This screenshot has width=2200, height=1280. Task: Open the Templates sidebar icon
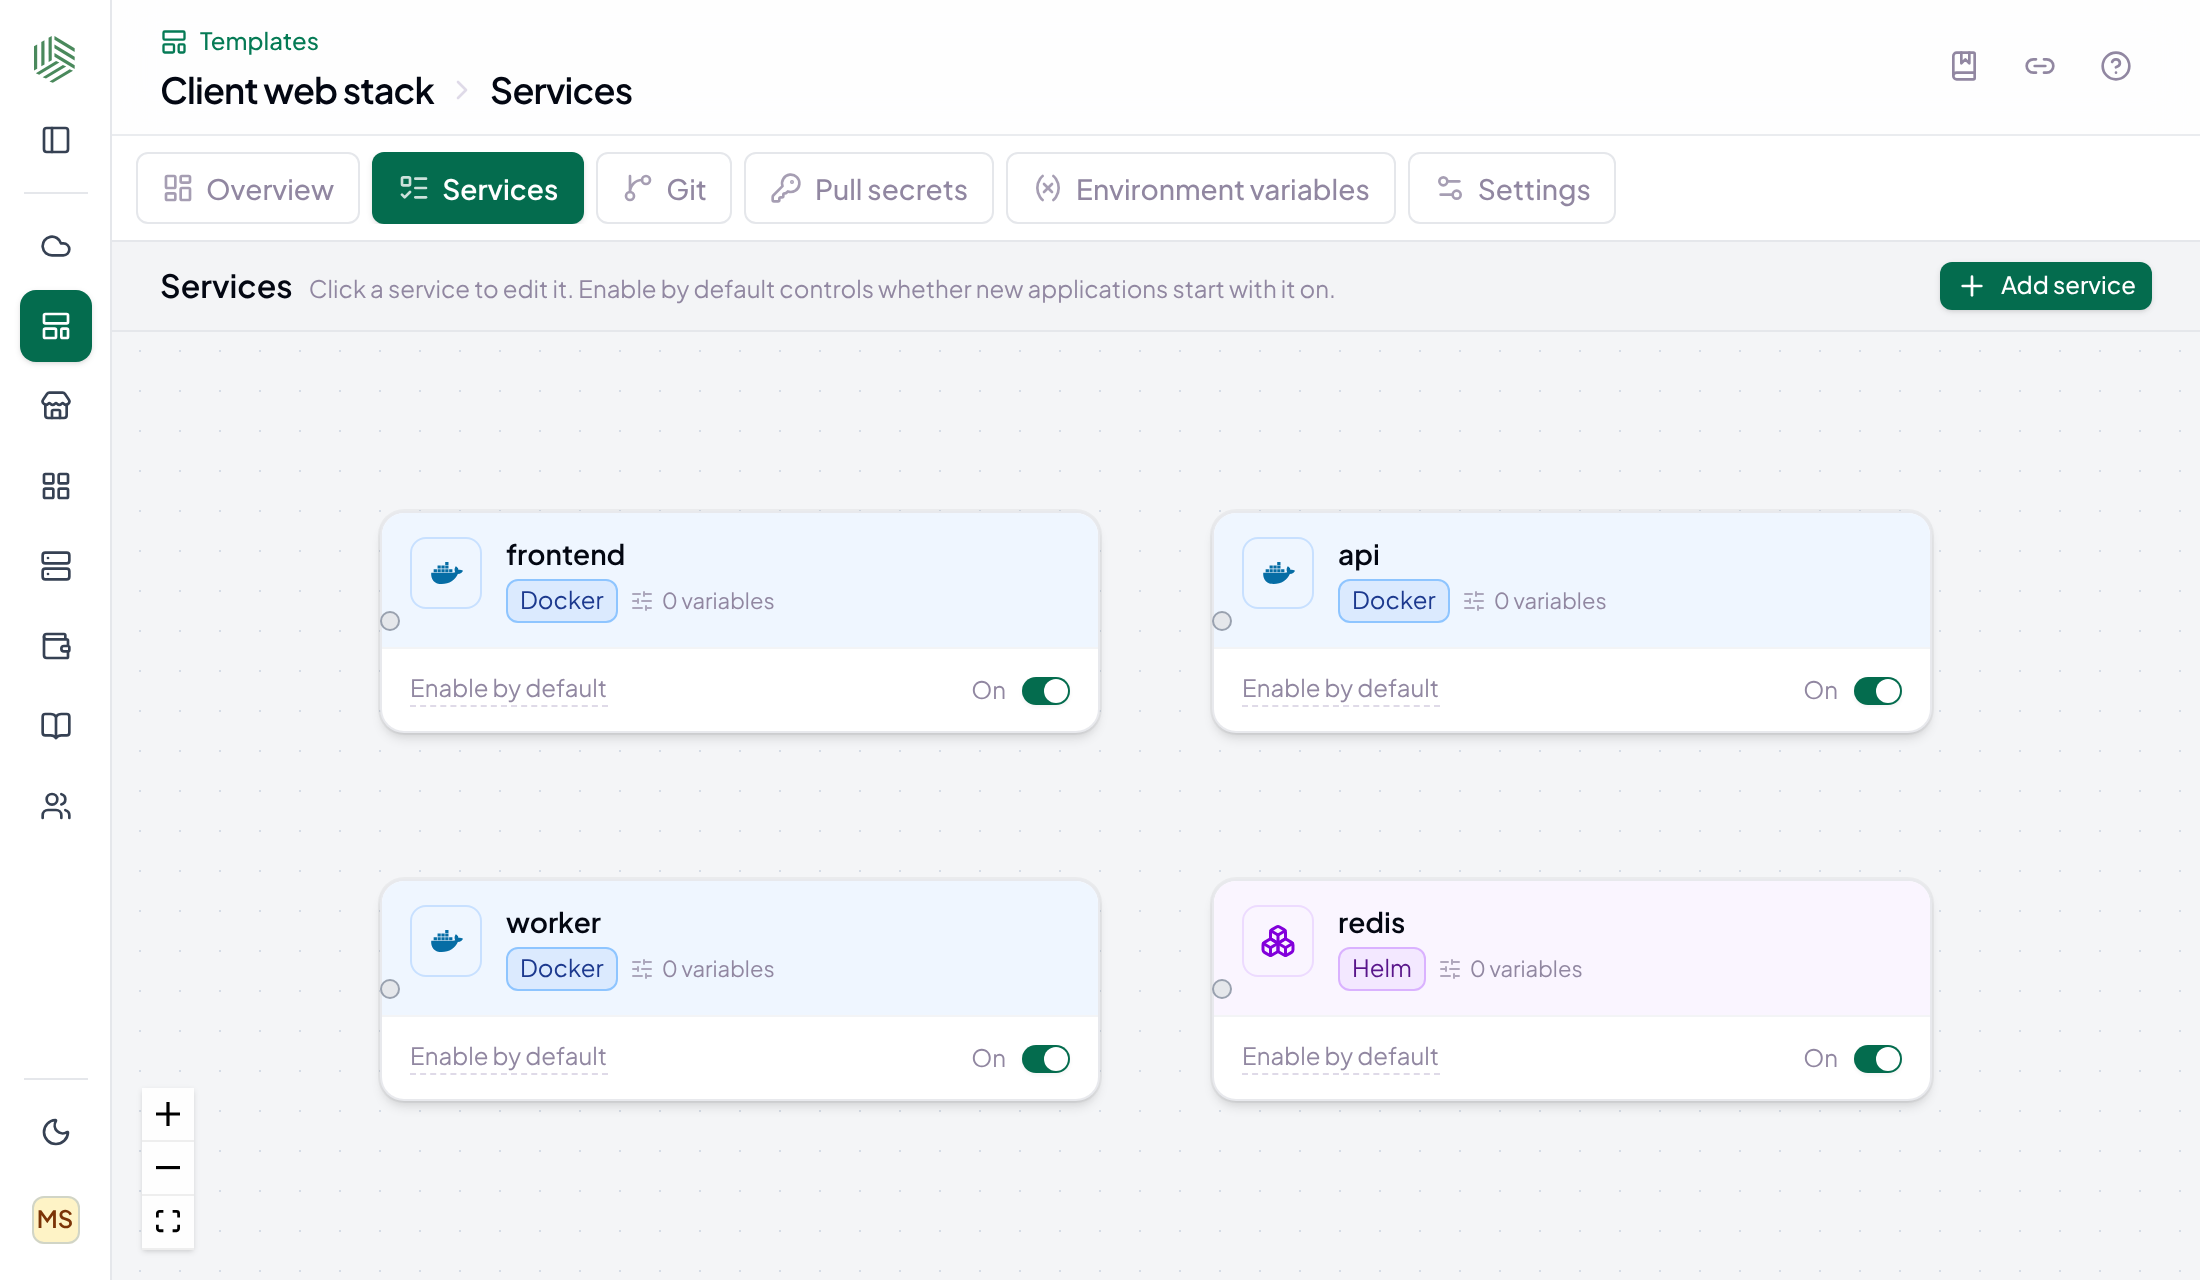56,326
